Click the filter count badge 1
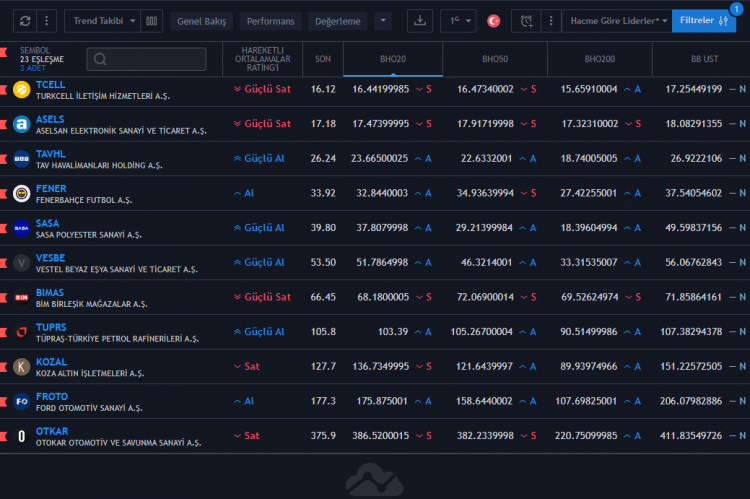 [x=736, y=9]
